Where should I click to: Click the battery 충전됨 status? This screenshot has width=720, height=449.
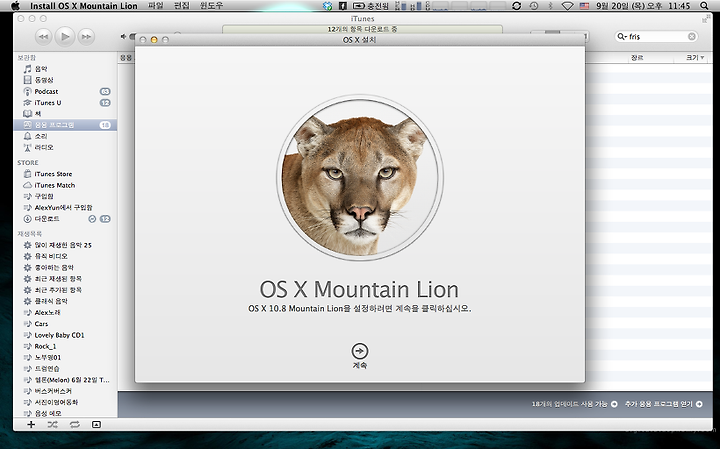371,6
